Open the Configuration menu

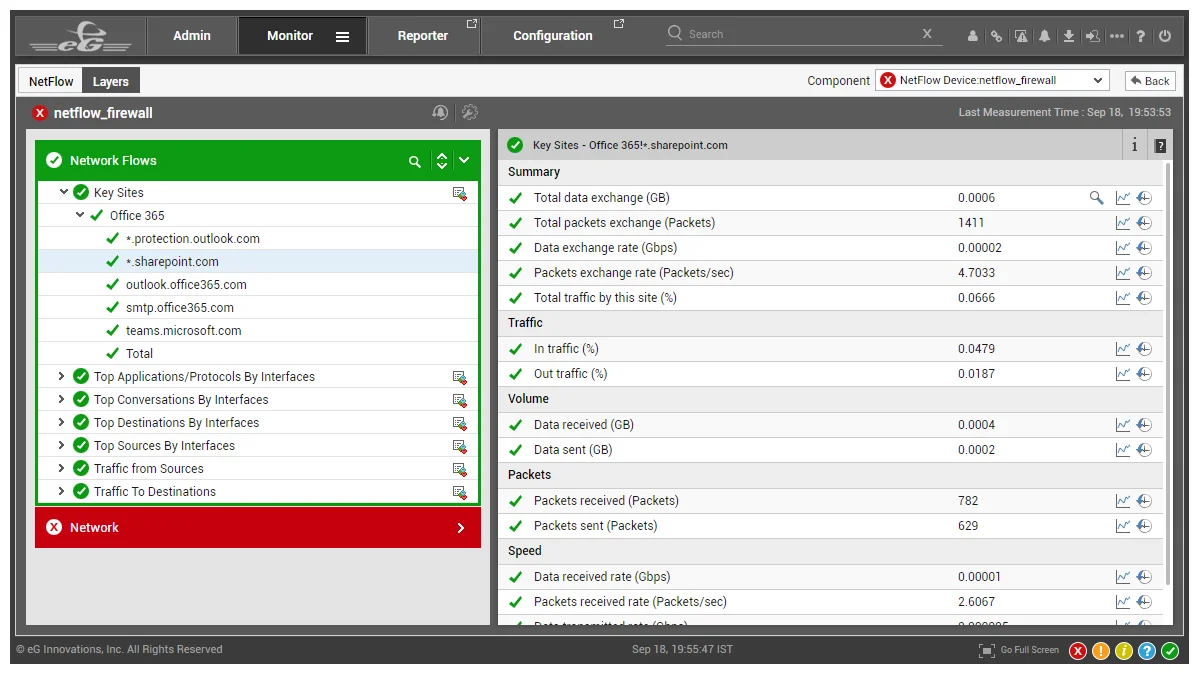coord(553,36)
